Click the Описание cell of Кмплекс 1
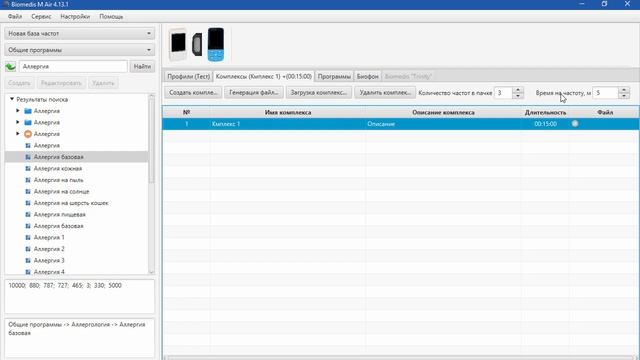The width and height of the screenshot is (640, 360). pos(443,124)
